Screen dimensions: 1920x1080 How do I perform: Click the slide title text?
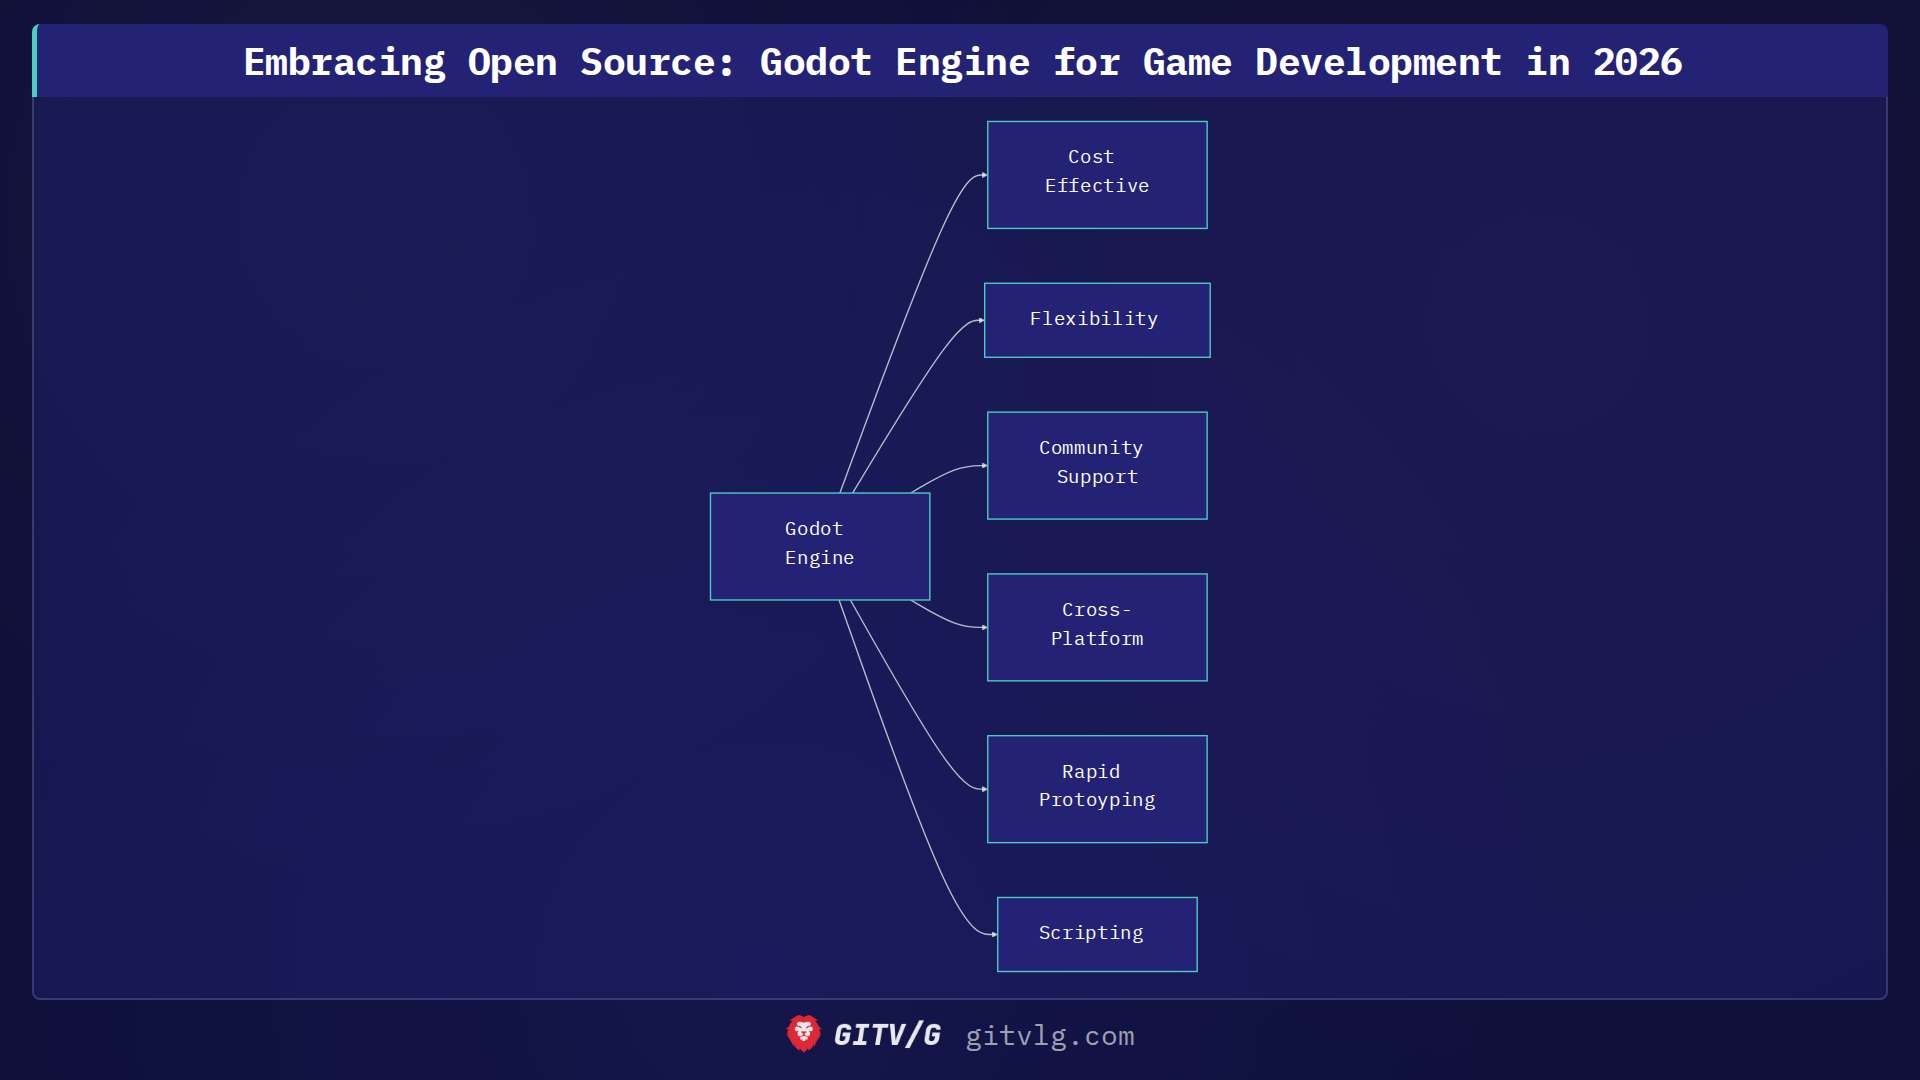pyautogui.click(x=960, y=61)
